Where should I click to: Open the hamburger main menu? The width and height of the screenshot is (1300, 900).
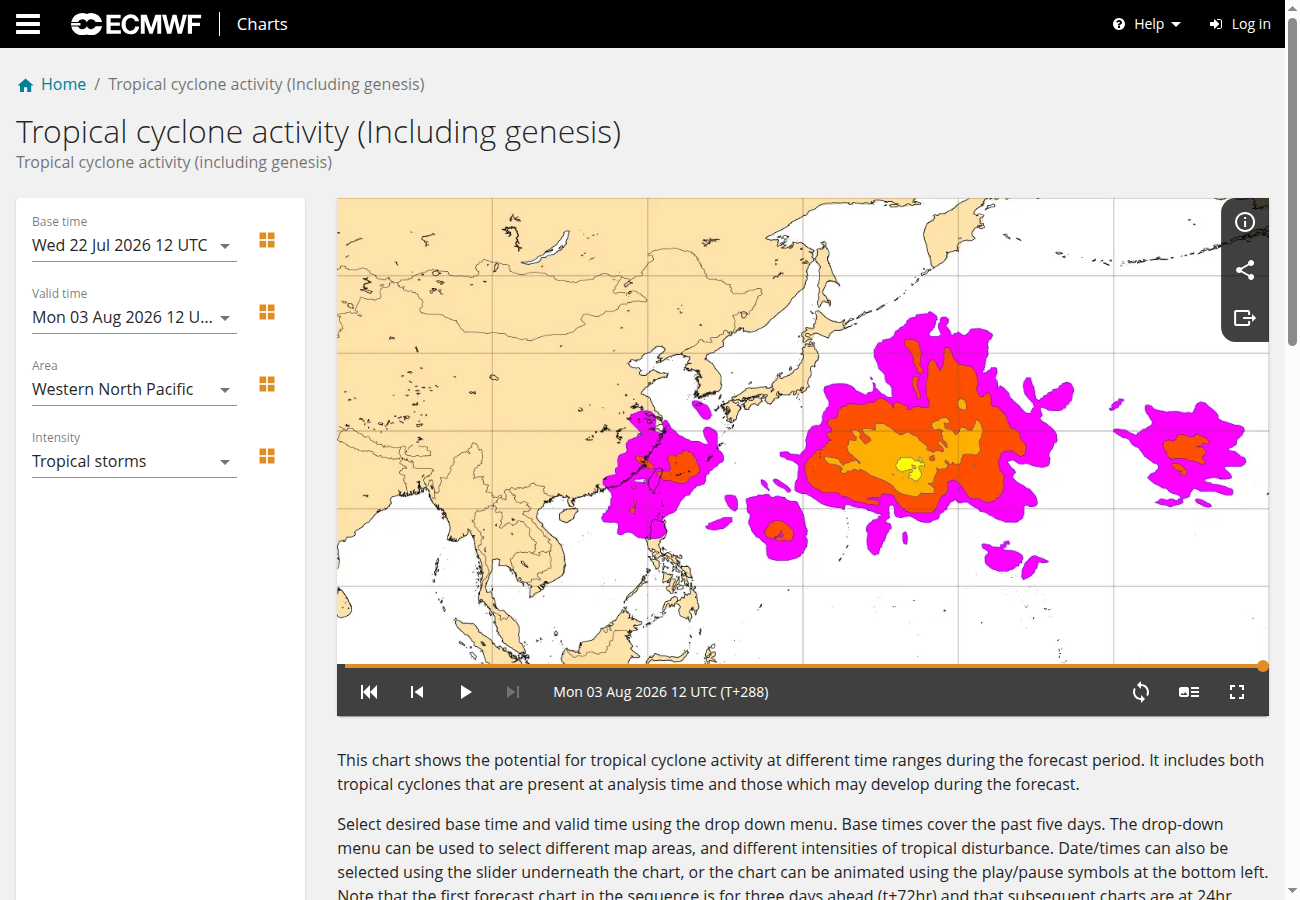(28, 24)
